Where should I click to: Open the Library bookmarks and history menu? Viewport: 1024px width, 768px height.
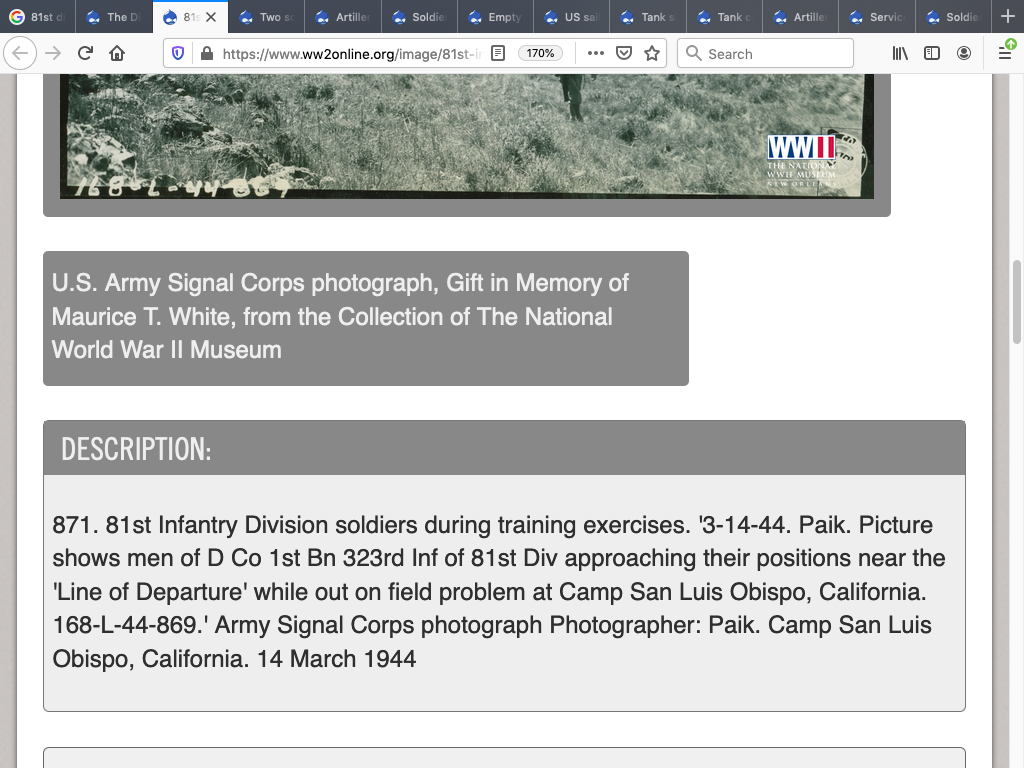tap(900, 53)
